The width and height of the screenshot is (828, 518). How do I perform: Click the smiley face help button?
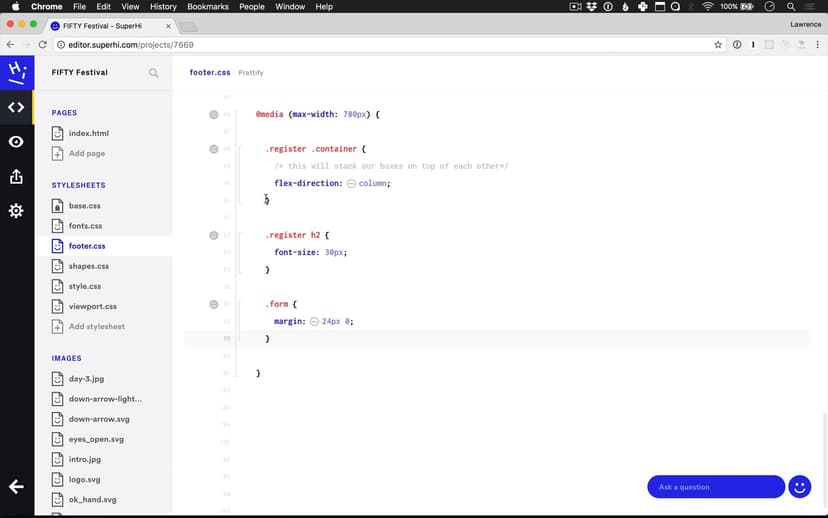799,487
